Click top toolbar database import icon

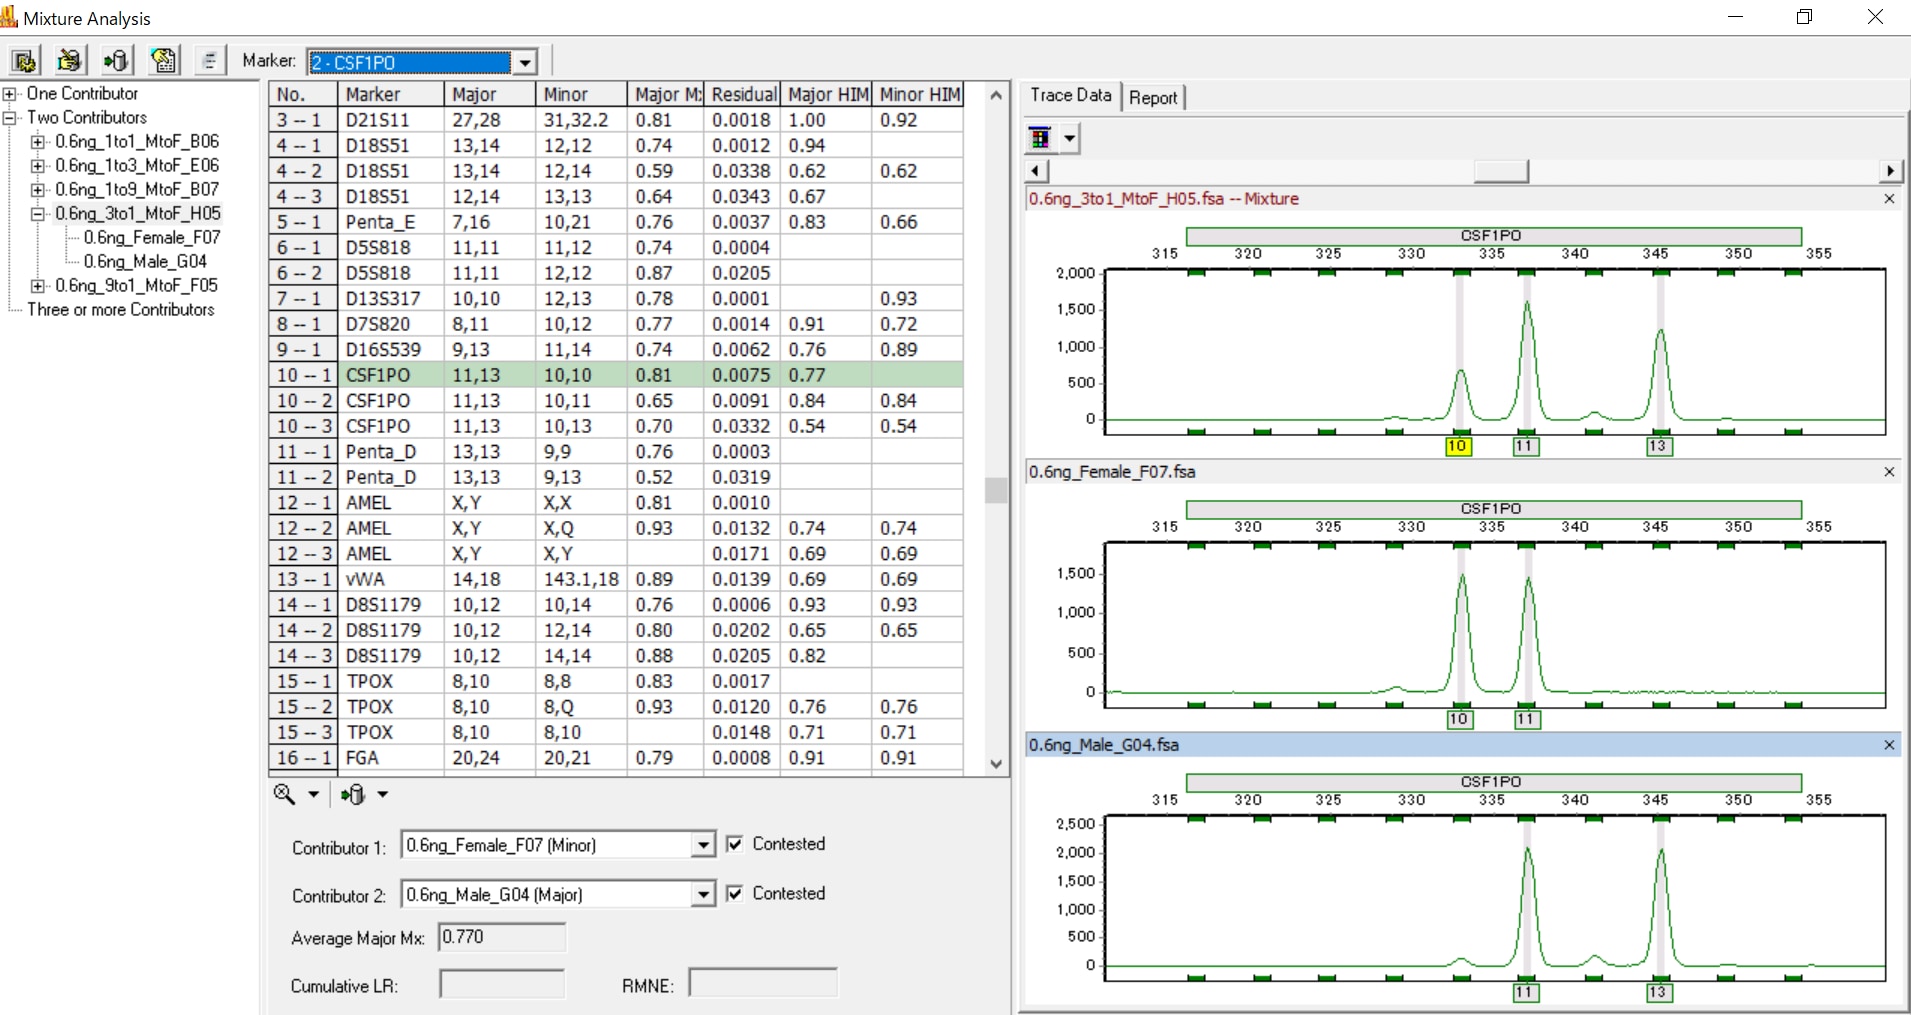click(x=116, y=61)
